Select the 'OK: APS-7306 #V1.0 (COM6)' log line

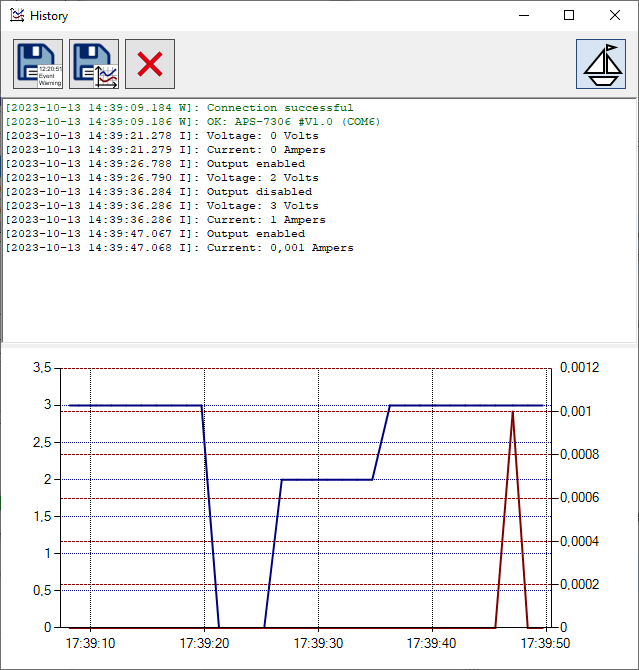point(193,122)
